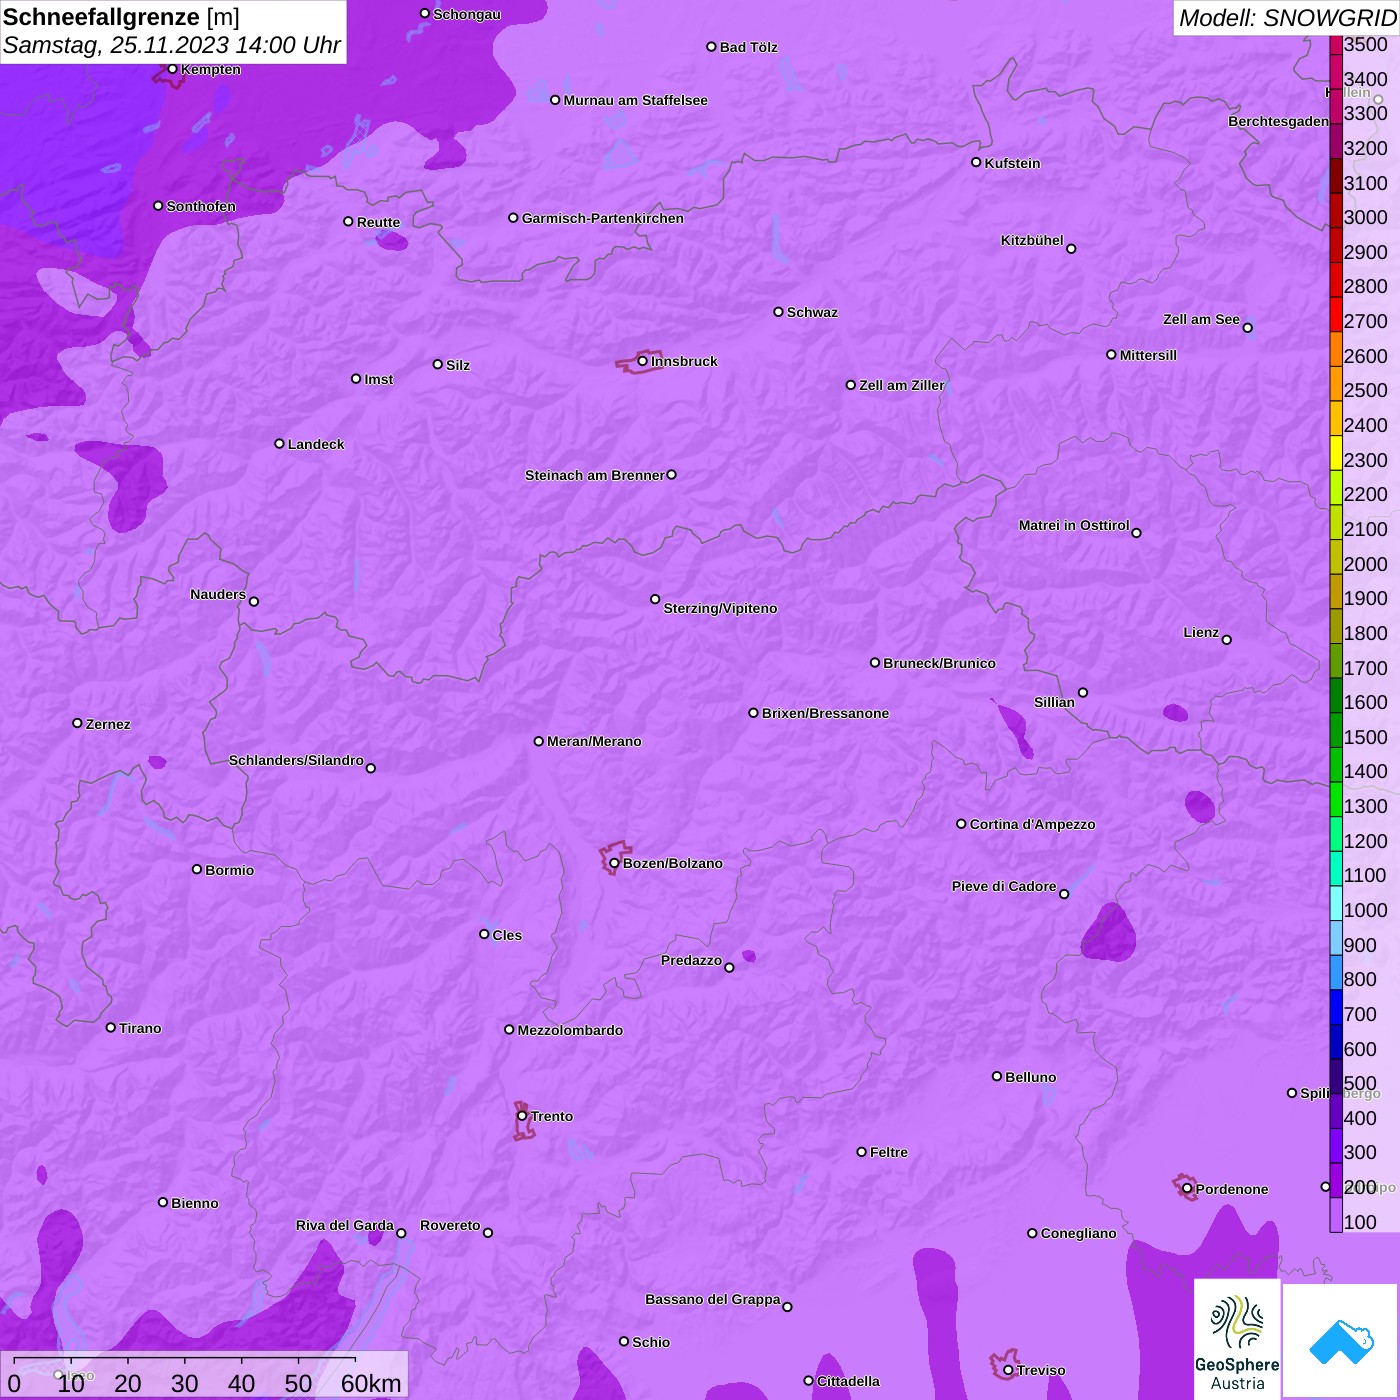1400x1400 pixels.
Task: Click the GeoSphere Austria logo
Action: pyautogui.click(x=1237, y=1338)
